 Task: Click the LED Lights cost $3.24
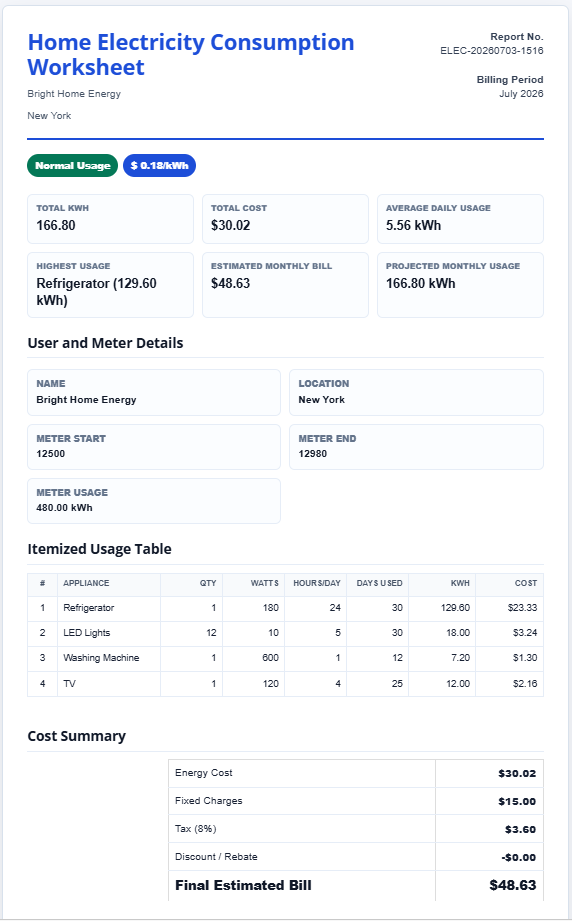pyautogui.click(x=525, y=633)
